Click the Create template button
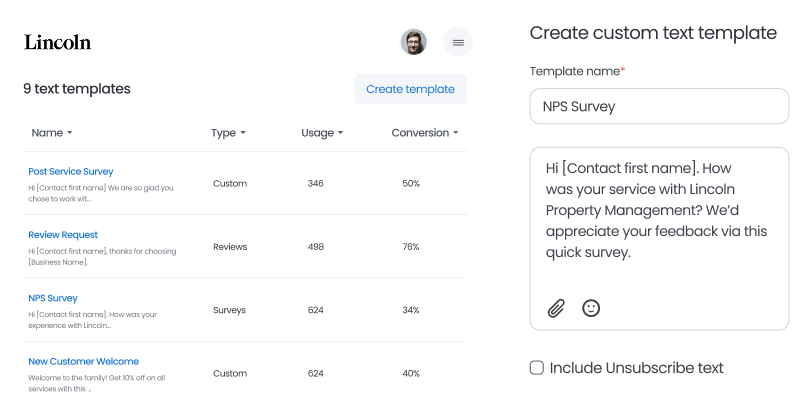Screen dimensions: 812x419 pyautogui.click(x=410, y=89)
